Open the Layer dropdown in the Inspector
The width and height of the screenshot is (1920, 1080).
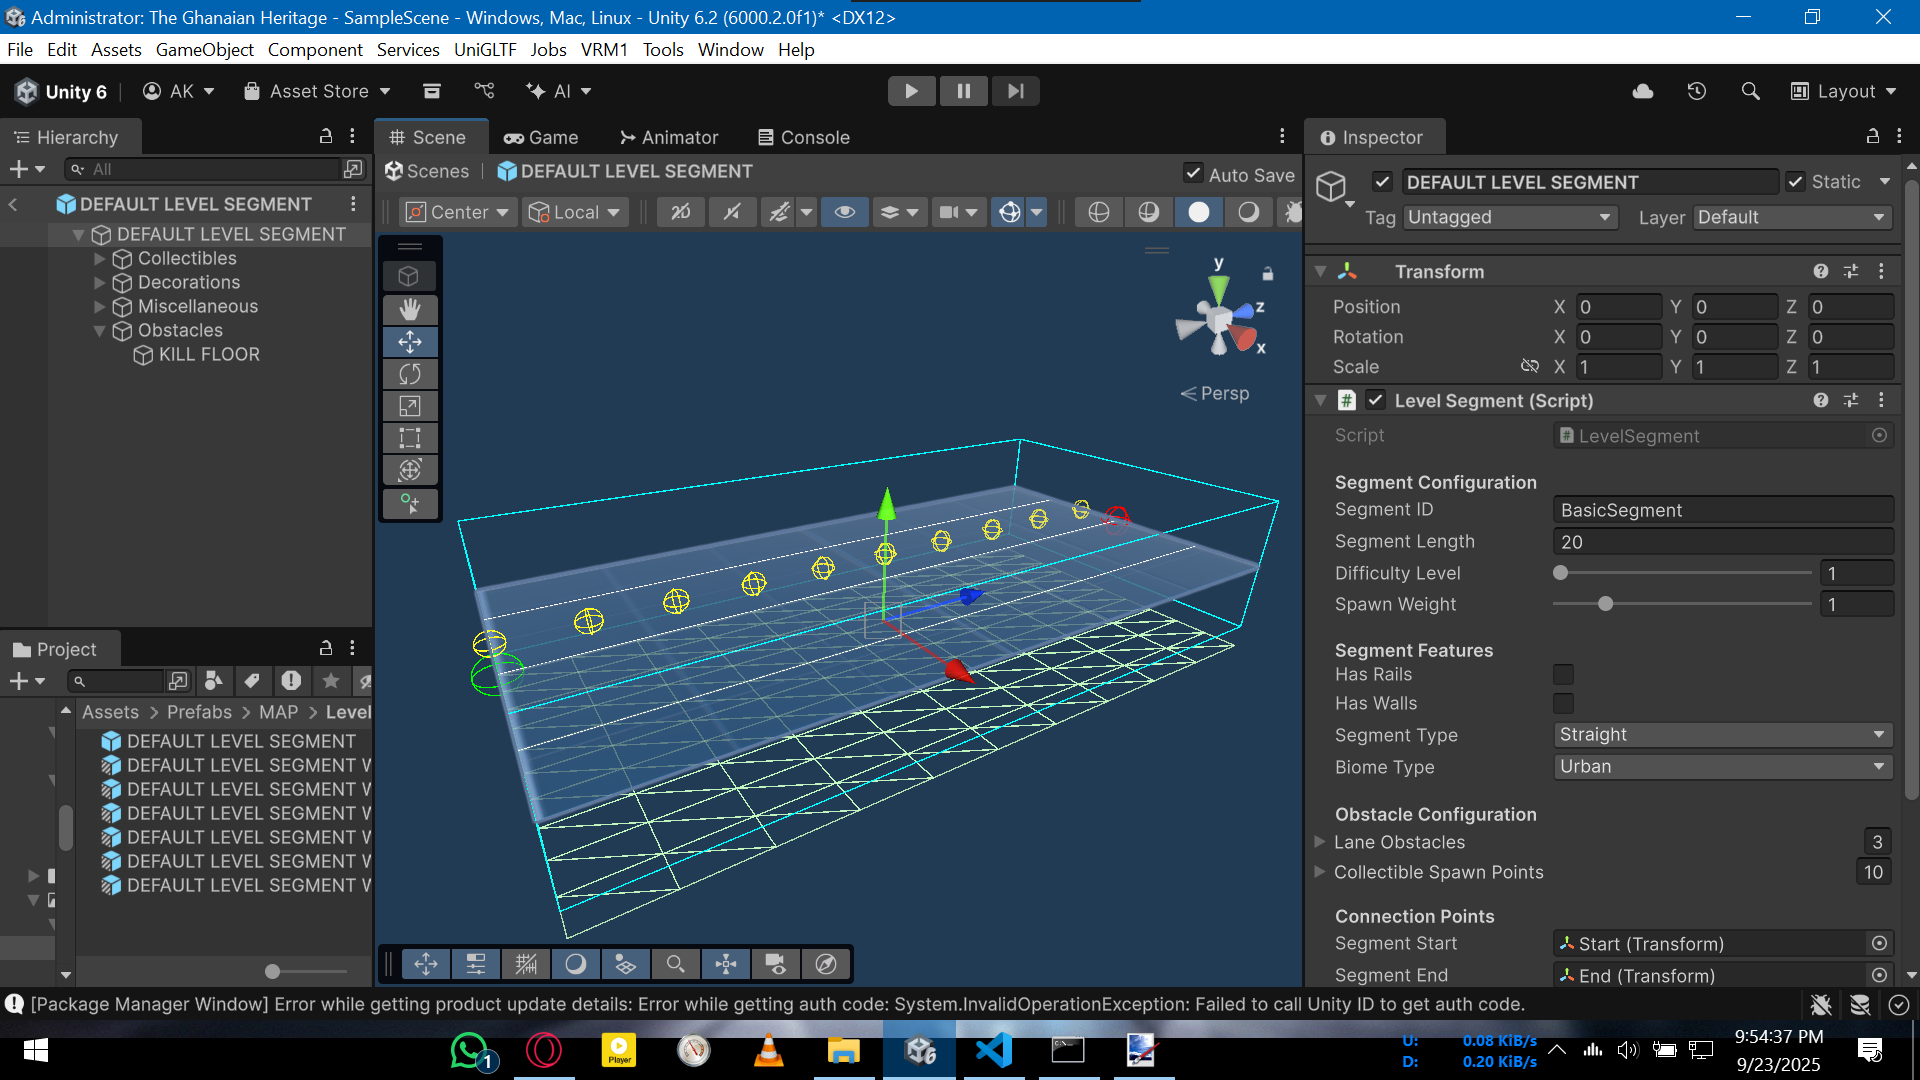point(1790,217)
